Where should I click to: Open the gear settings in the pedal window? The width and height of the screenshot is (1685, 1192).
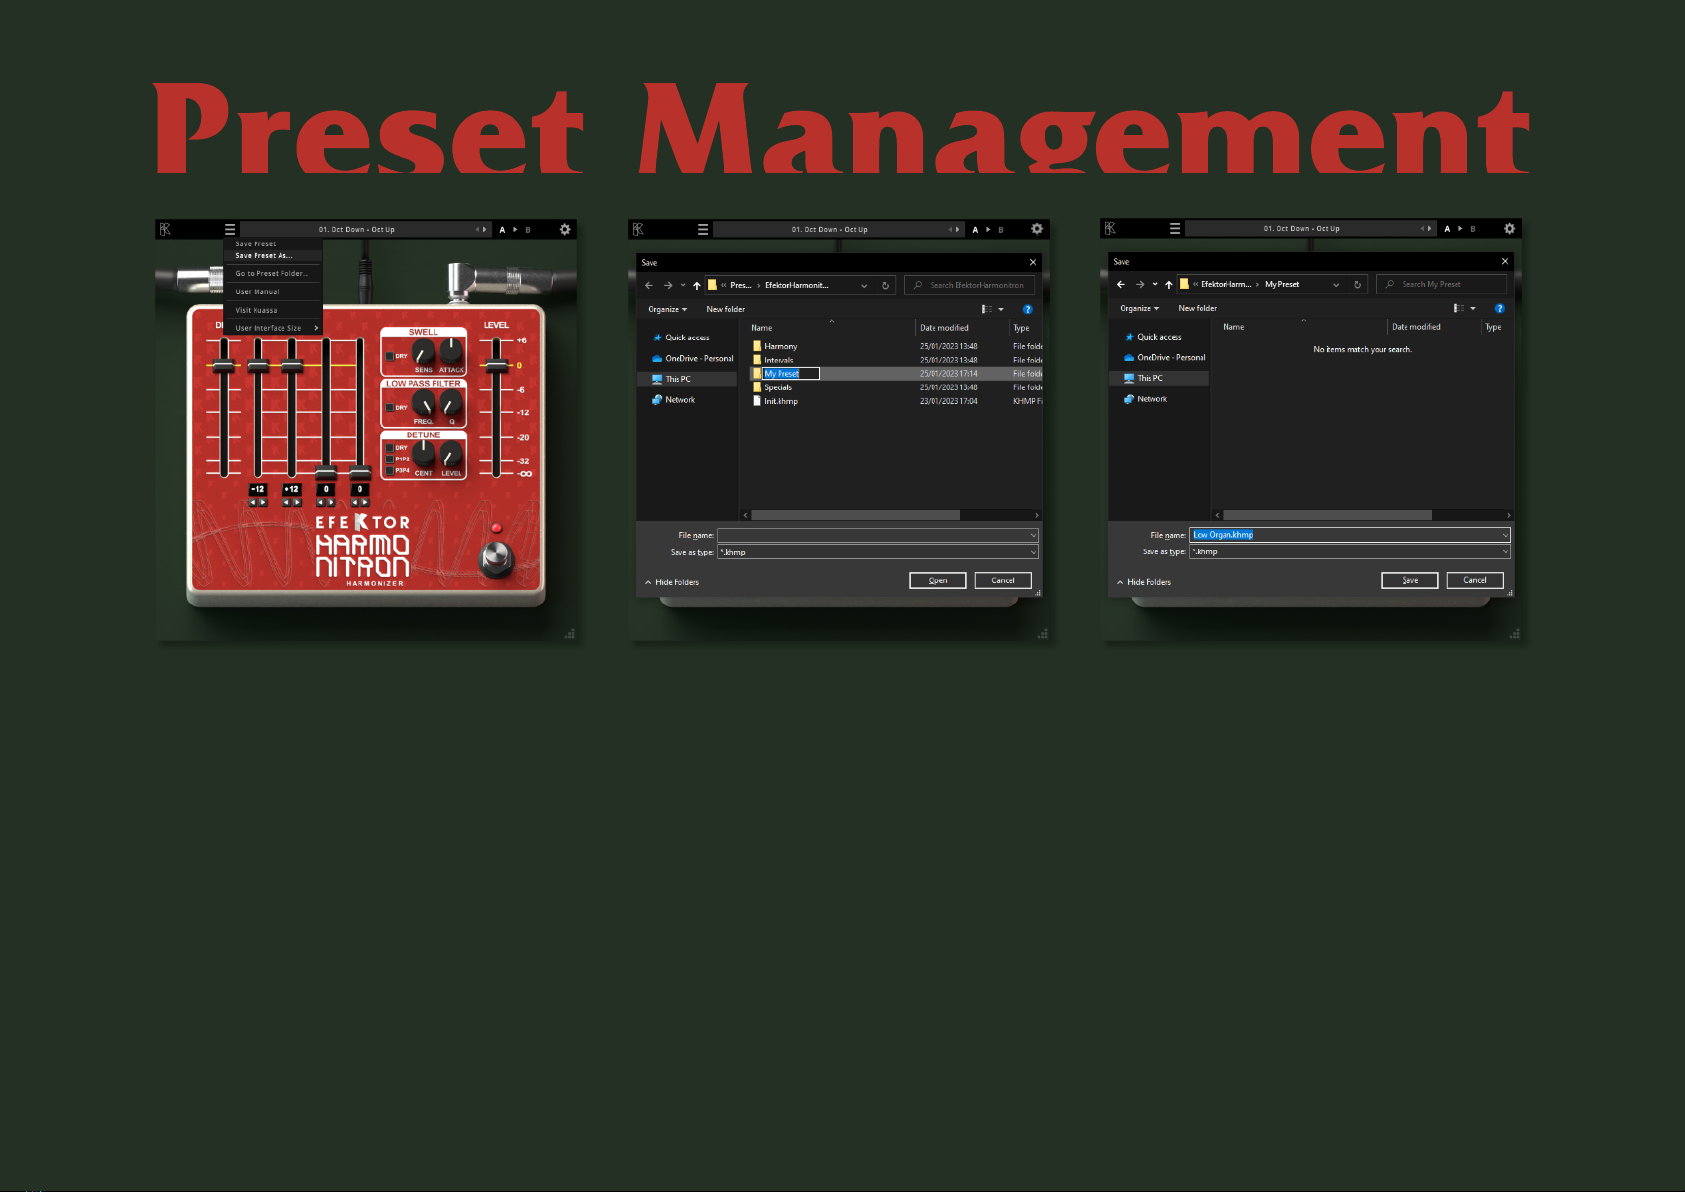(x=565, y=229)
